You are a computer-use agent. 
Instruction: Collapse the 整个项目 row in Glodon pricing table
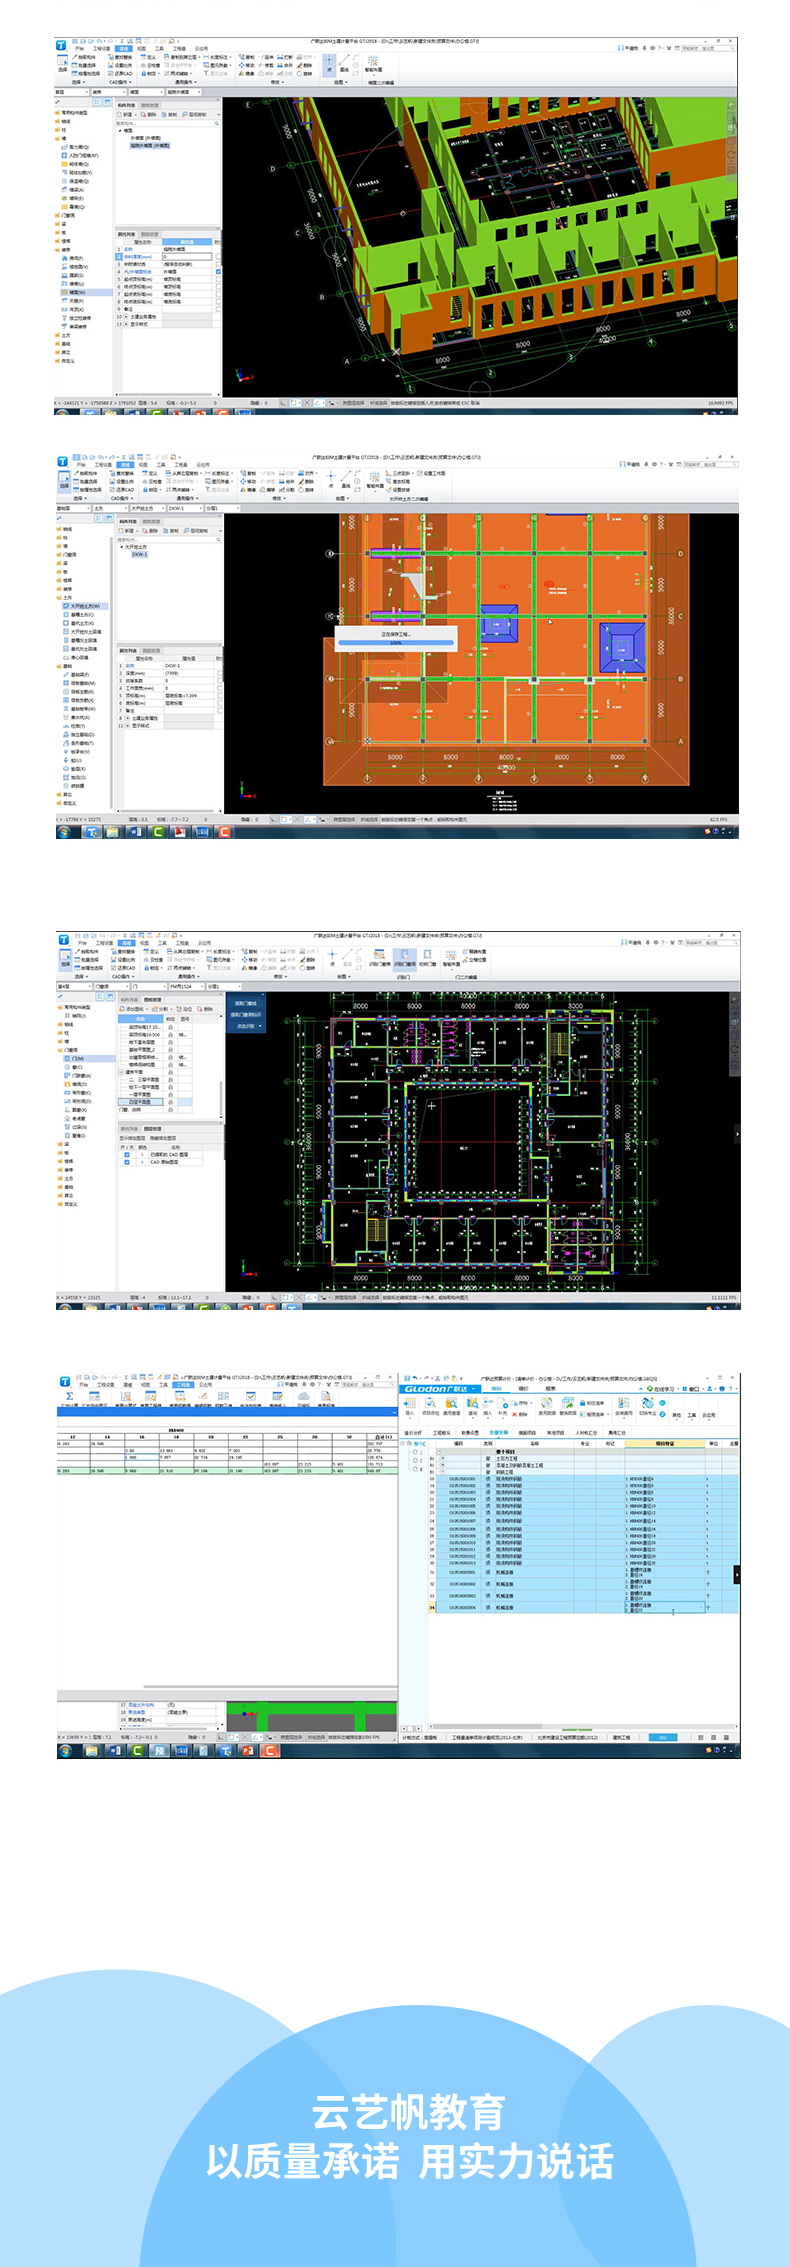click(439, 1451)
